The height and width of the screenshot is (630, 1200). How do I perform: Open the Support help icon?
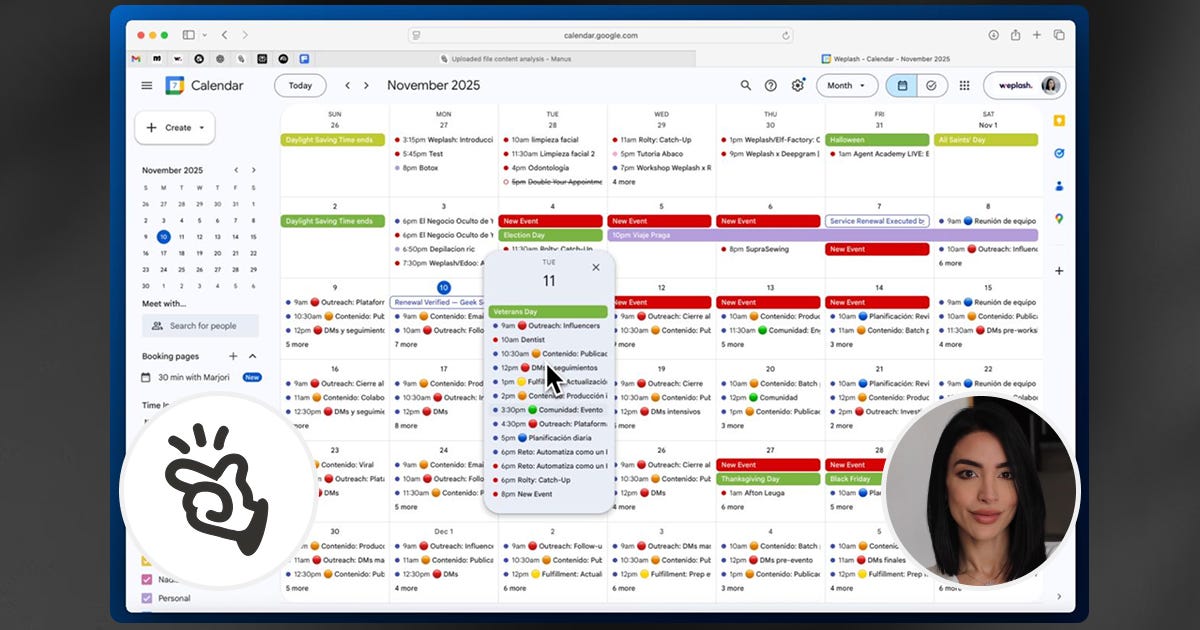[771, 86]
